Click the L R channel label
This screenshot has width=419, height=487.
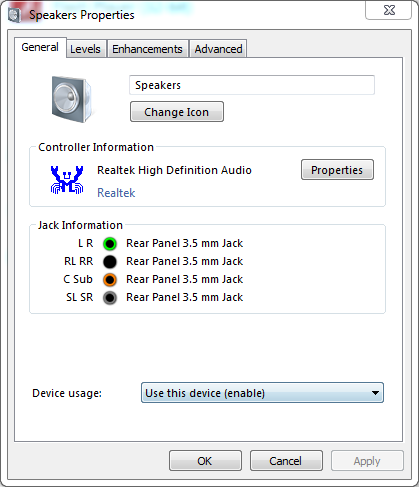86,243
